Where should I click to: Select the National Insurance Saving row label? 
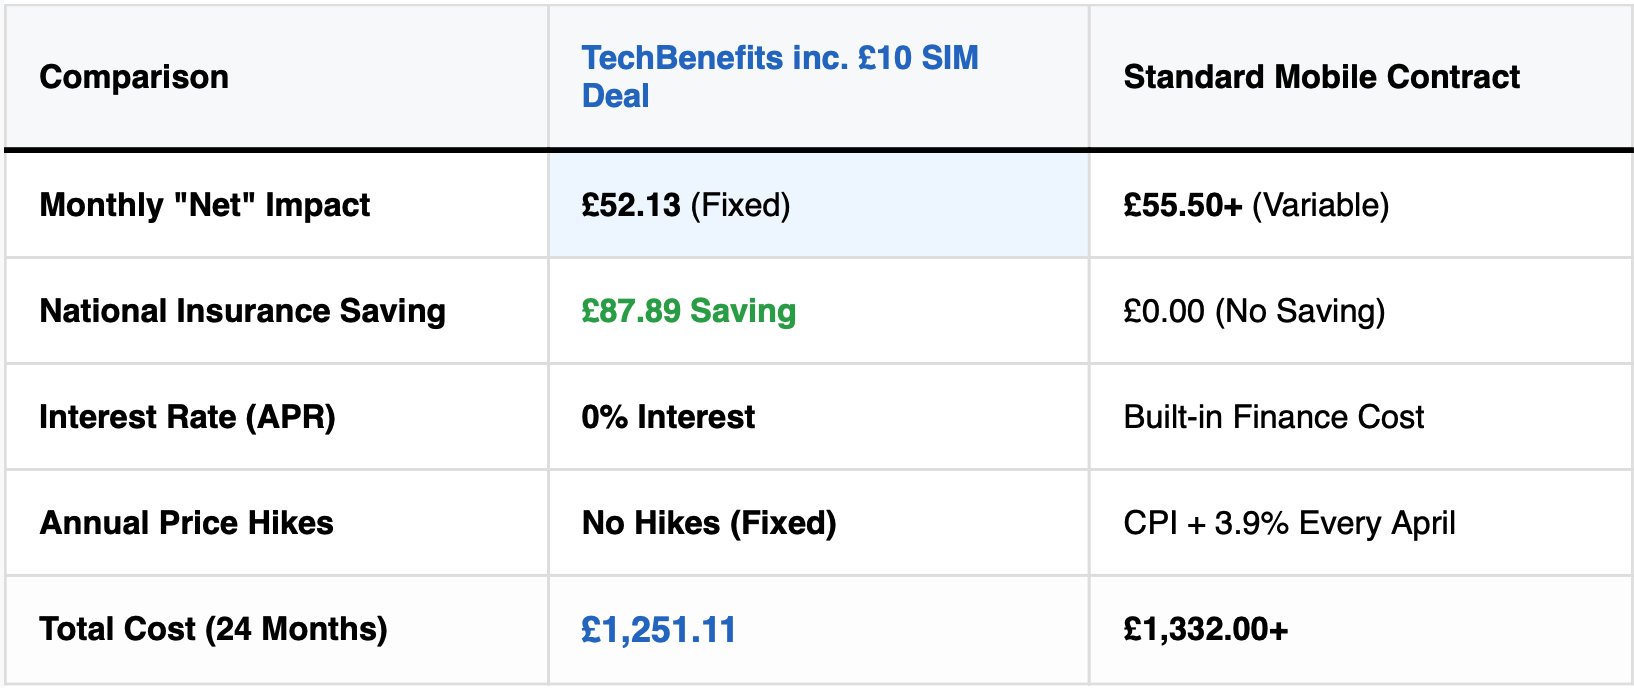pos(243,311)
